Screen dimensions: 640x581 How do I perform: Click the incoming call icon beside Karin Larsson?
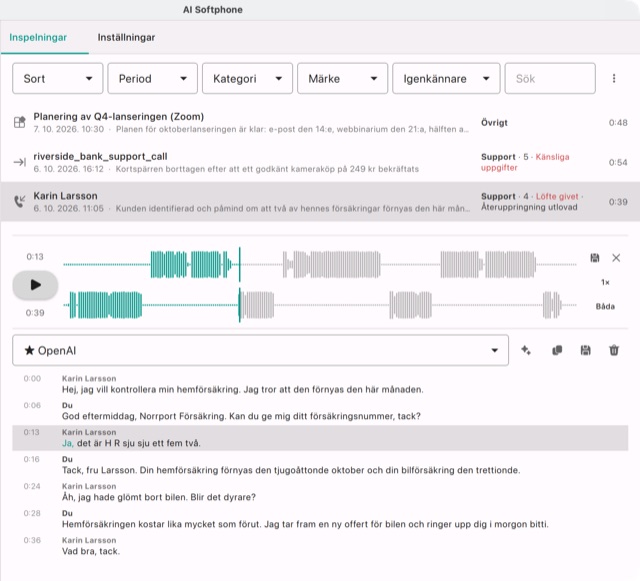[x=20, y=202]
